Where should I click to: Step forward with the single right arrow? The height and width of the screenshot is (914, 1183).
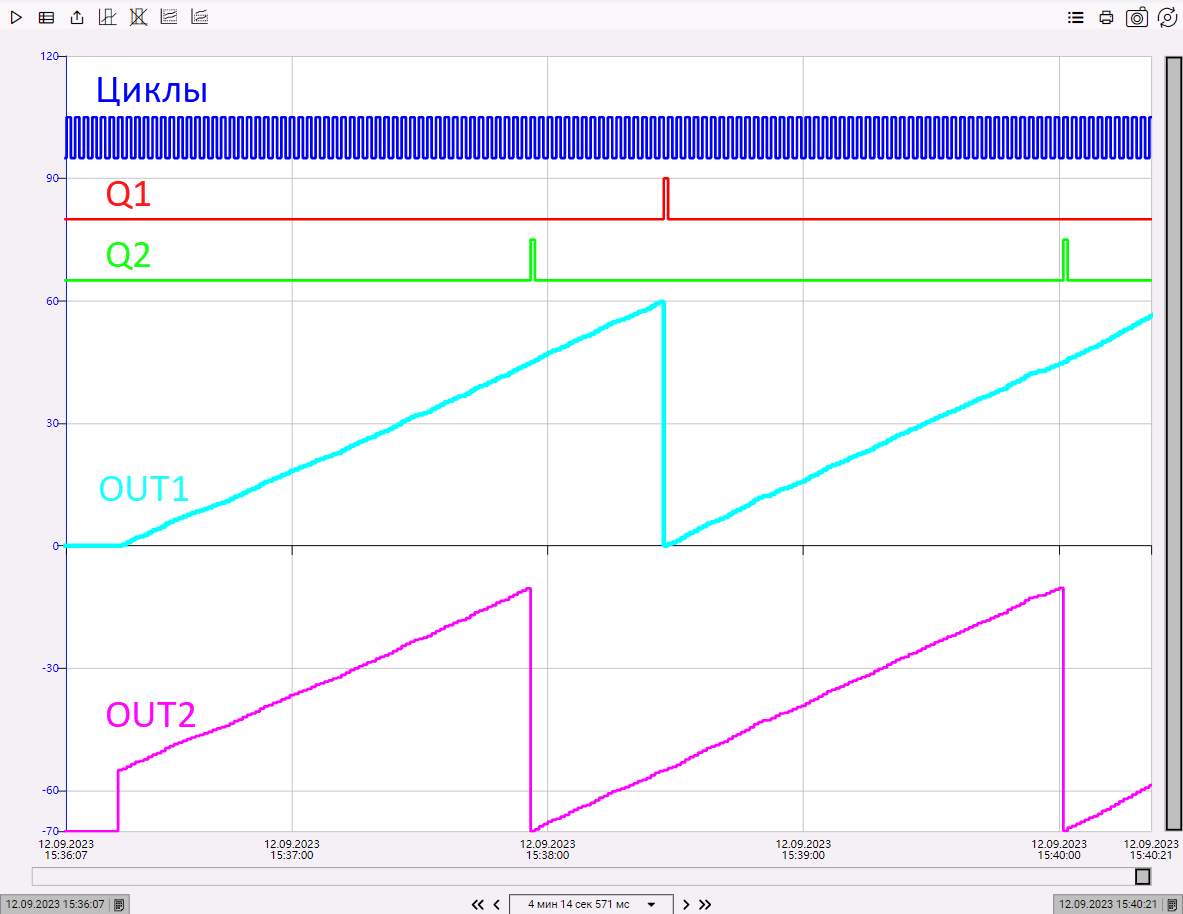tap(686, 904)
